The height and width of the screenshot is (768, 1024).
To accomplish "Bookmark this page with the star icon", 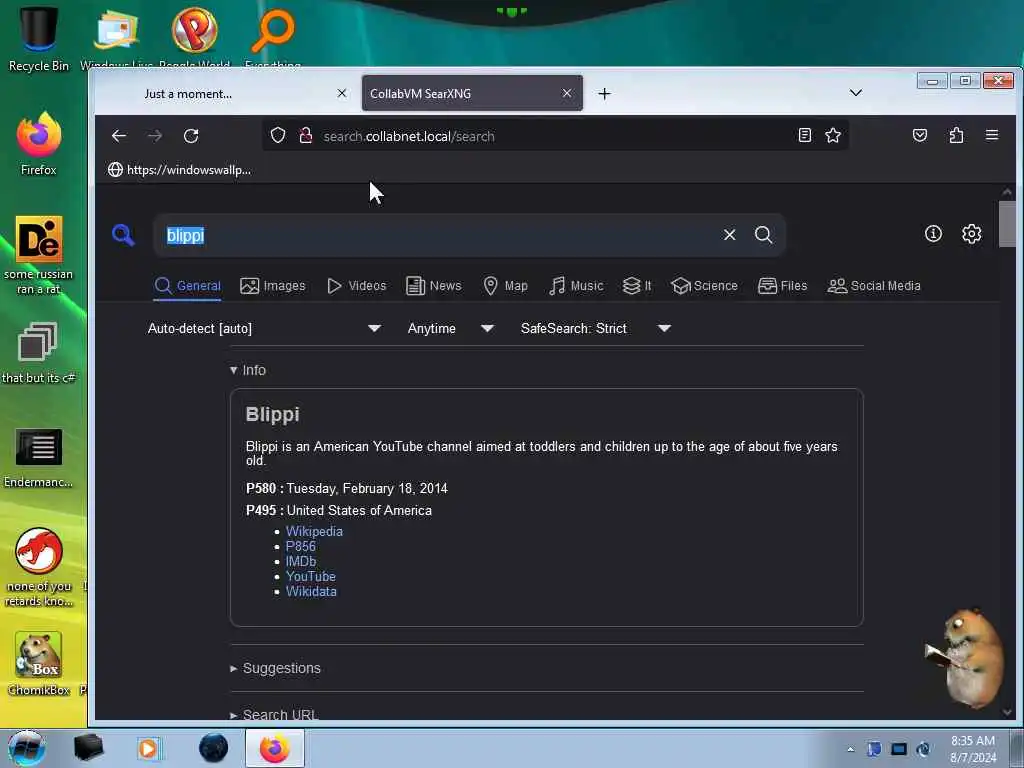I will pyautogui.click(x=833, y=135).
